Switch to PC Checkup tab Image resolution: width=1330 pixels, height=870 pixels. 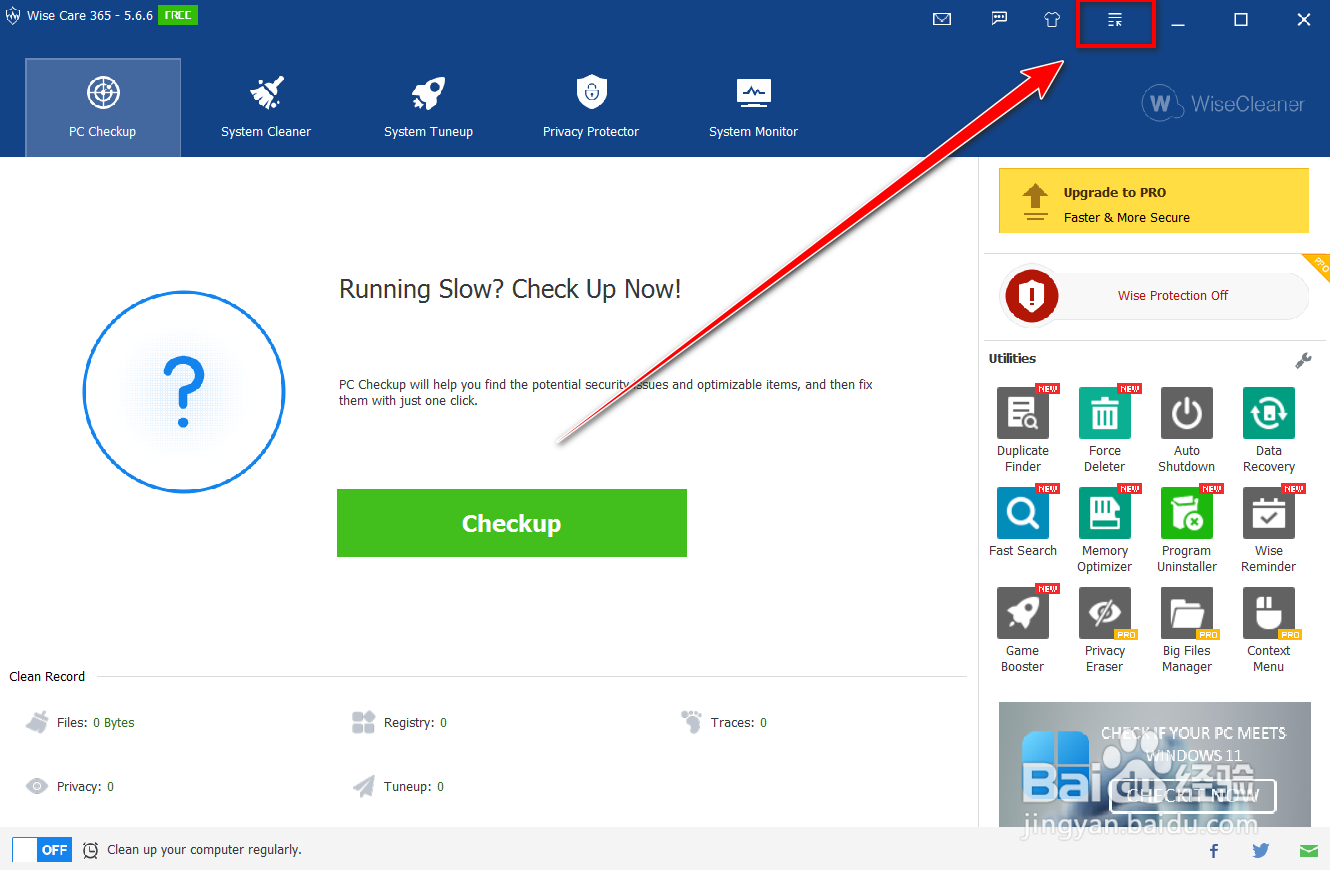point(103,108)
